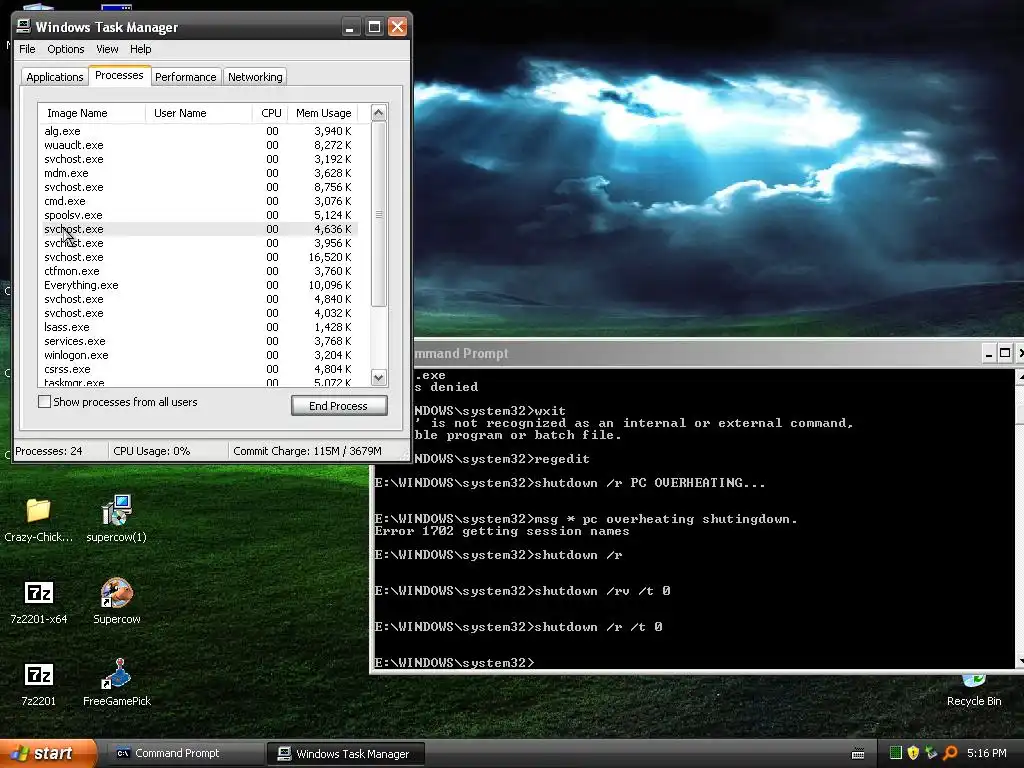Select the services.exe process row
Screen dimensions: 1024x768
199,341
